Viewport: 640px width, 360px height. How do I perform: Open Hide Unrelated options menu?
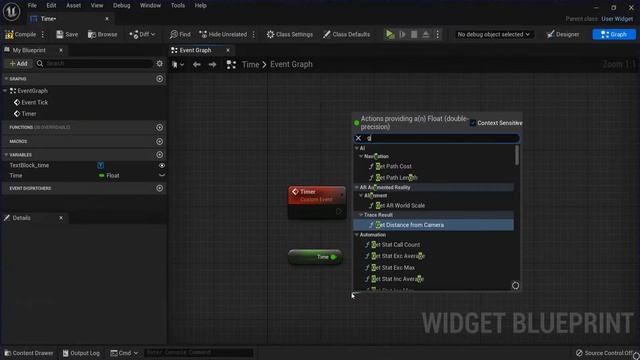click(x=254, y=35)
